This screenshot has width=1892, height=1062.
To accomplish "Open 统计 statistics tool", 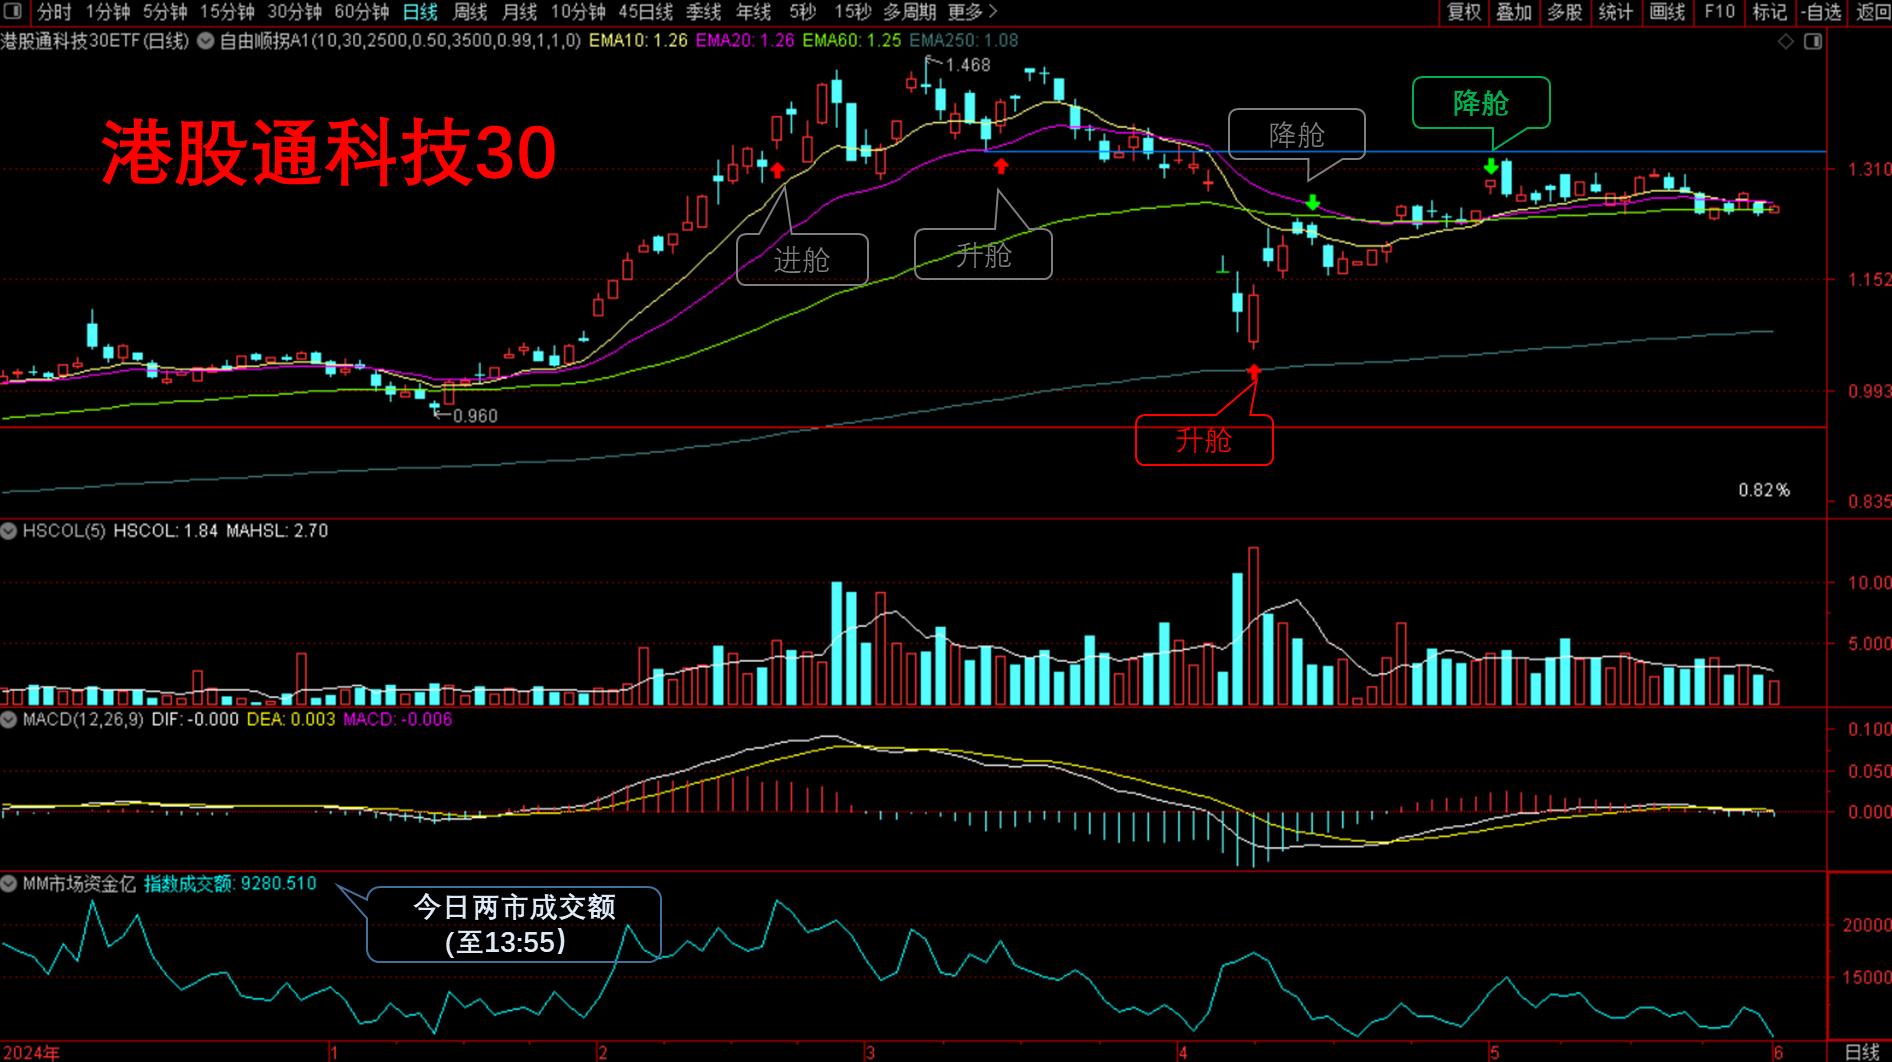I will click(x=1616, y=12).
